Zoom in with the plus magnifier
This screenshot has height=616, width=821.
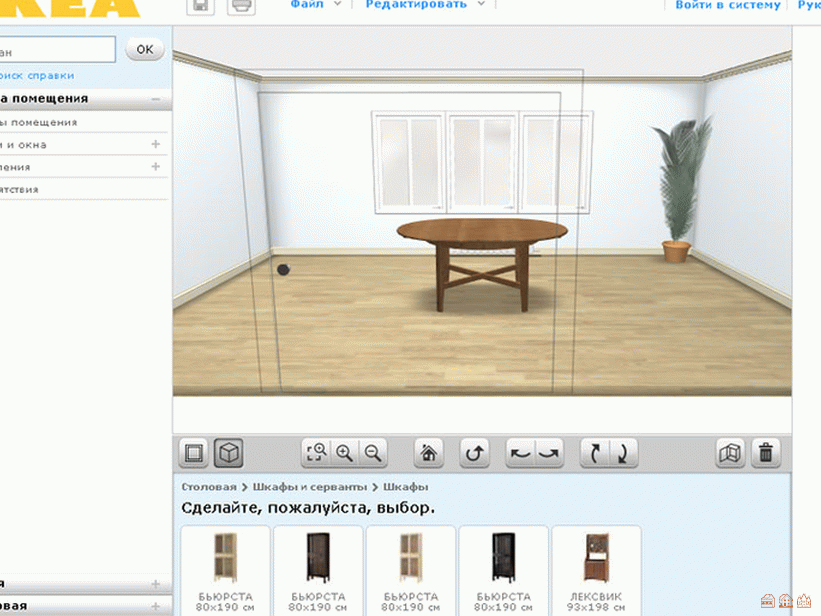pos(345,453)
